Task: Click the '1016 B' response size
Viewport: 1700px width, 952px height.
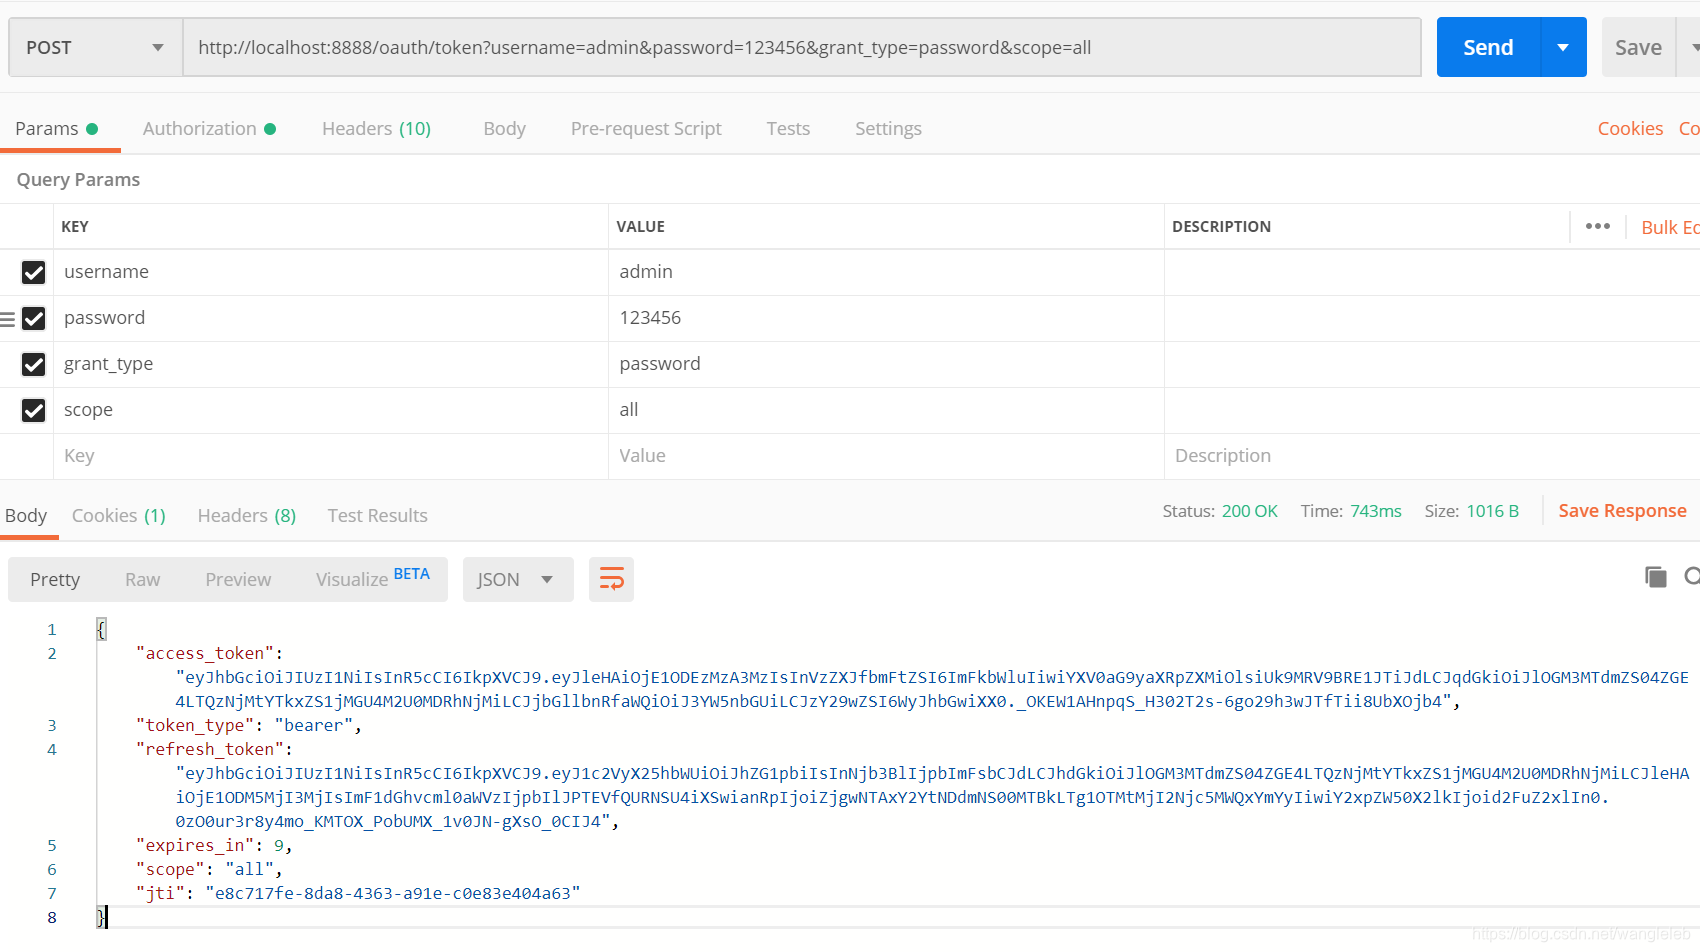Action: (1492, 511)
